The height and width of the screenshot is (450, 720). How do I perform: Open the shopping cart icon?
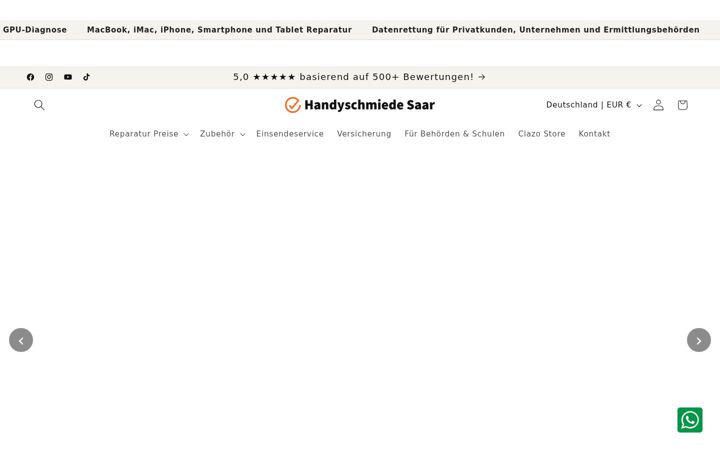pyautogui.click(x=682, y=105)
